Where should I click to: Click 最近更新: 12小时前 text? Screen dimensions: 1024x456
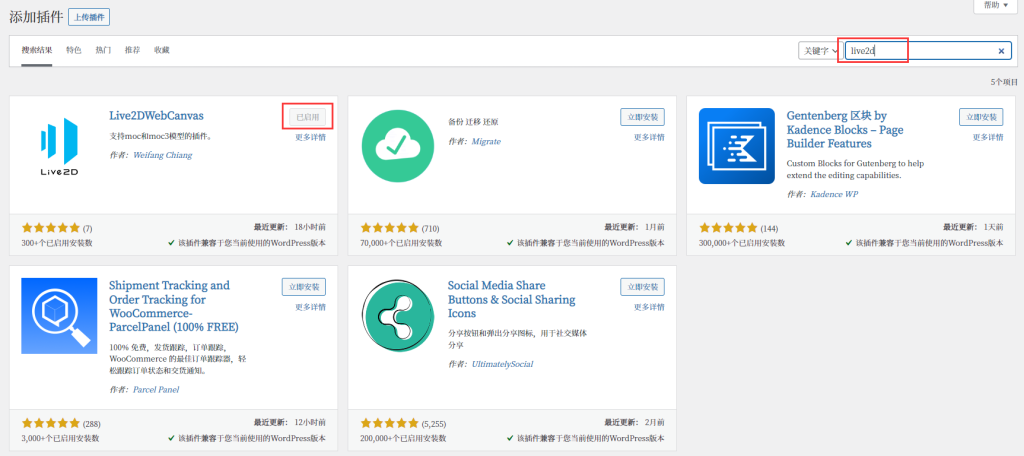click(x=290, y=422)
